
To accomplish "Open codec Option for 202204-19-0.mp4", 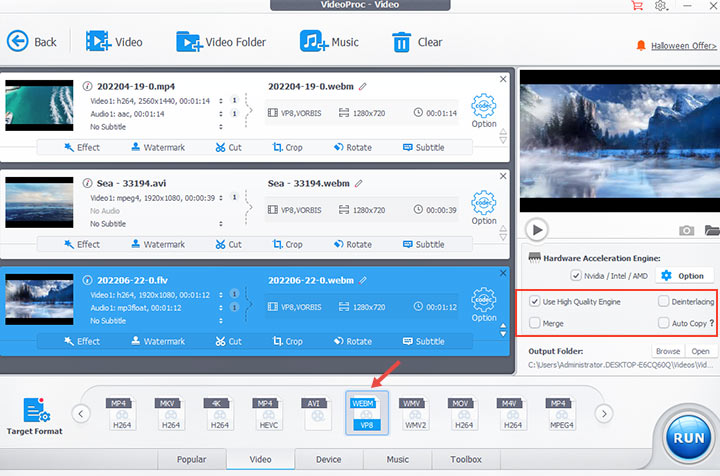I will tap(484, 111).
